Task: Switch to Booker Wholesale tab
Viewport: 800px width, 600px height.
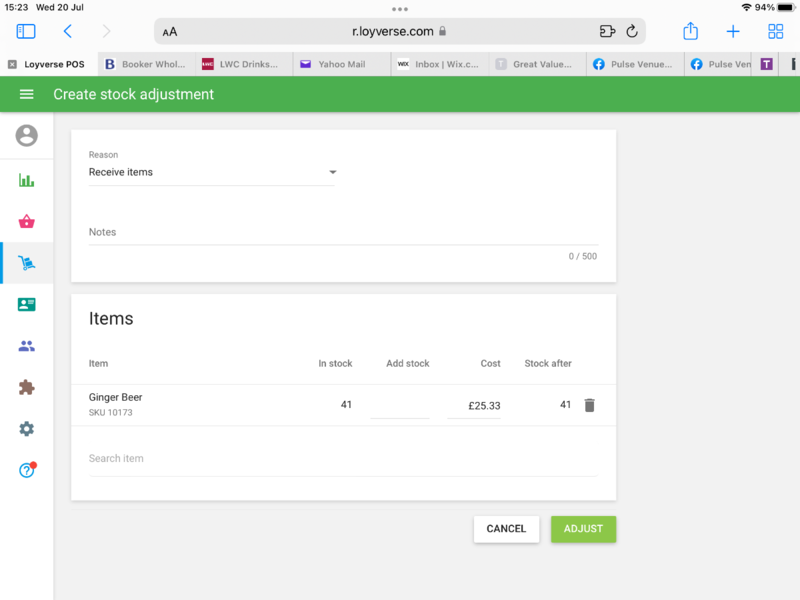Action: [x=146, y=64]
